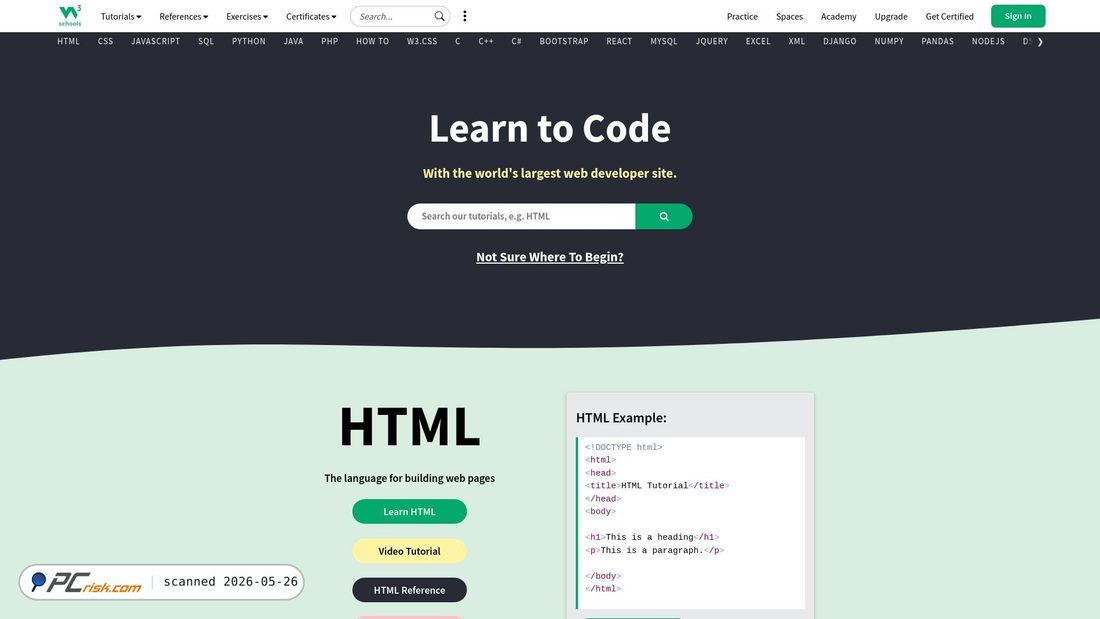The height and width of the screenshot is (619, 1100).
Task: Select C in the language bar
Action: (457, 41)
